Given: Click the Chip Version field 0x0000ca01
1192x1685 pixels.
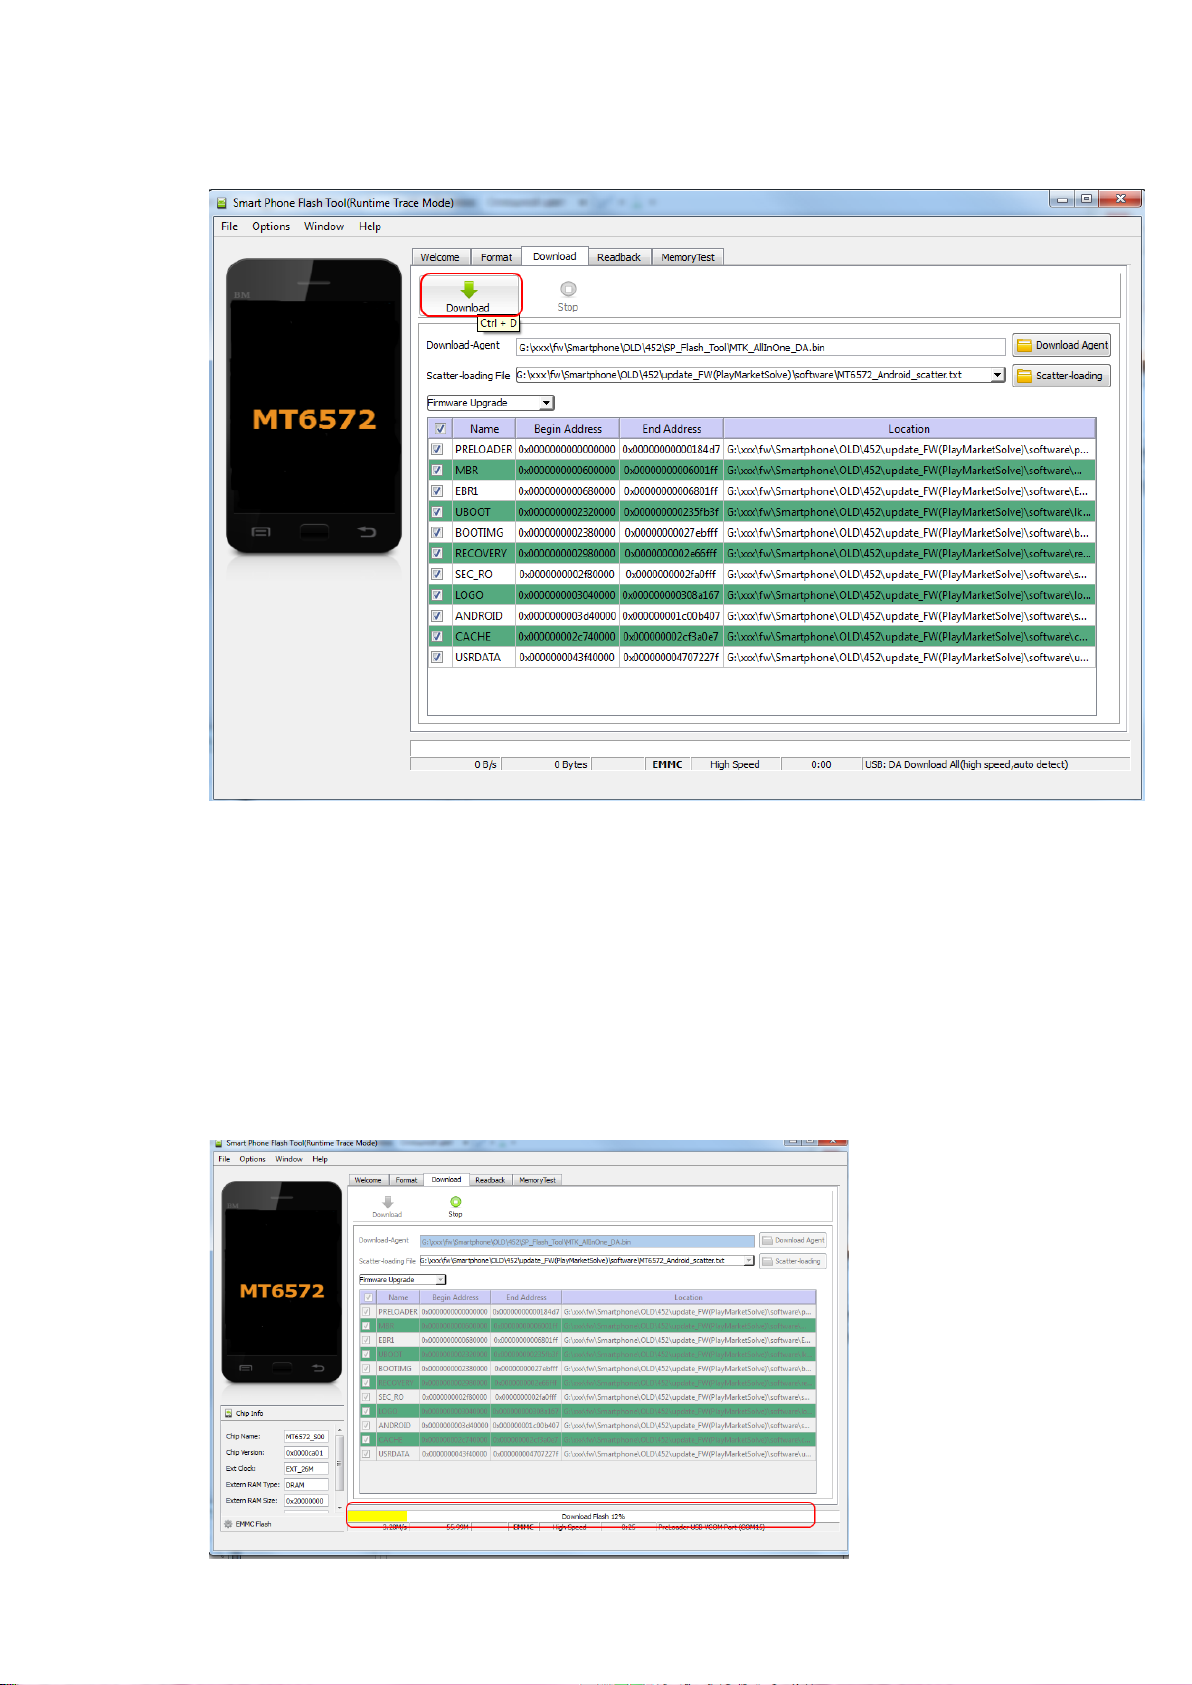Looking at the screenshot, I should pos(306,1453).
